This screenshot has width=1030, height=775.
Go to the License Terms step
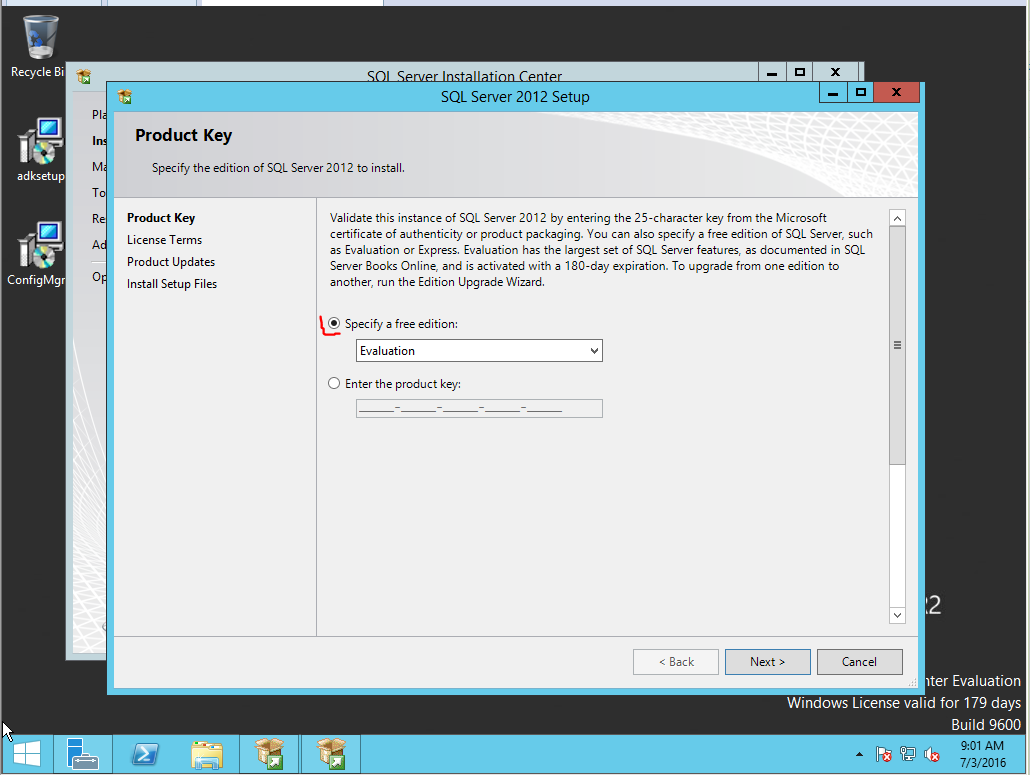coord(164,240)
